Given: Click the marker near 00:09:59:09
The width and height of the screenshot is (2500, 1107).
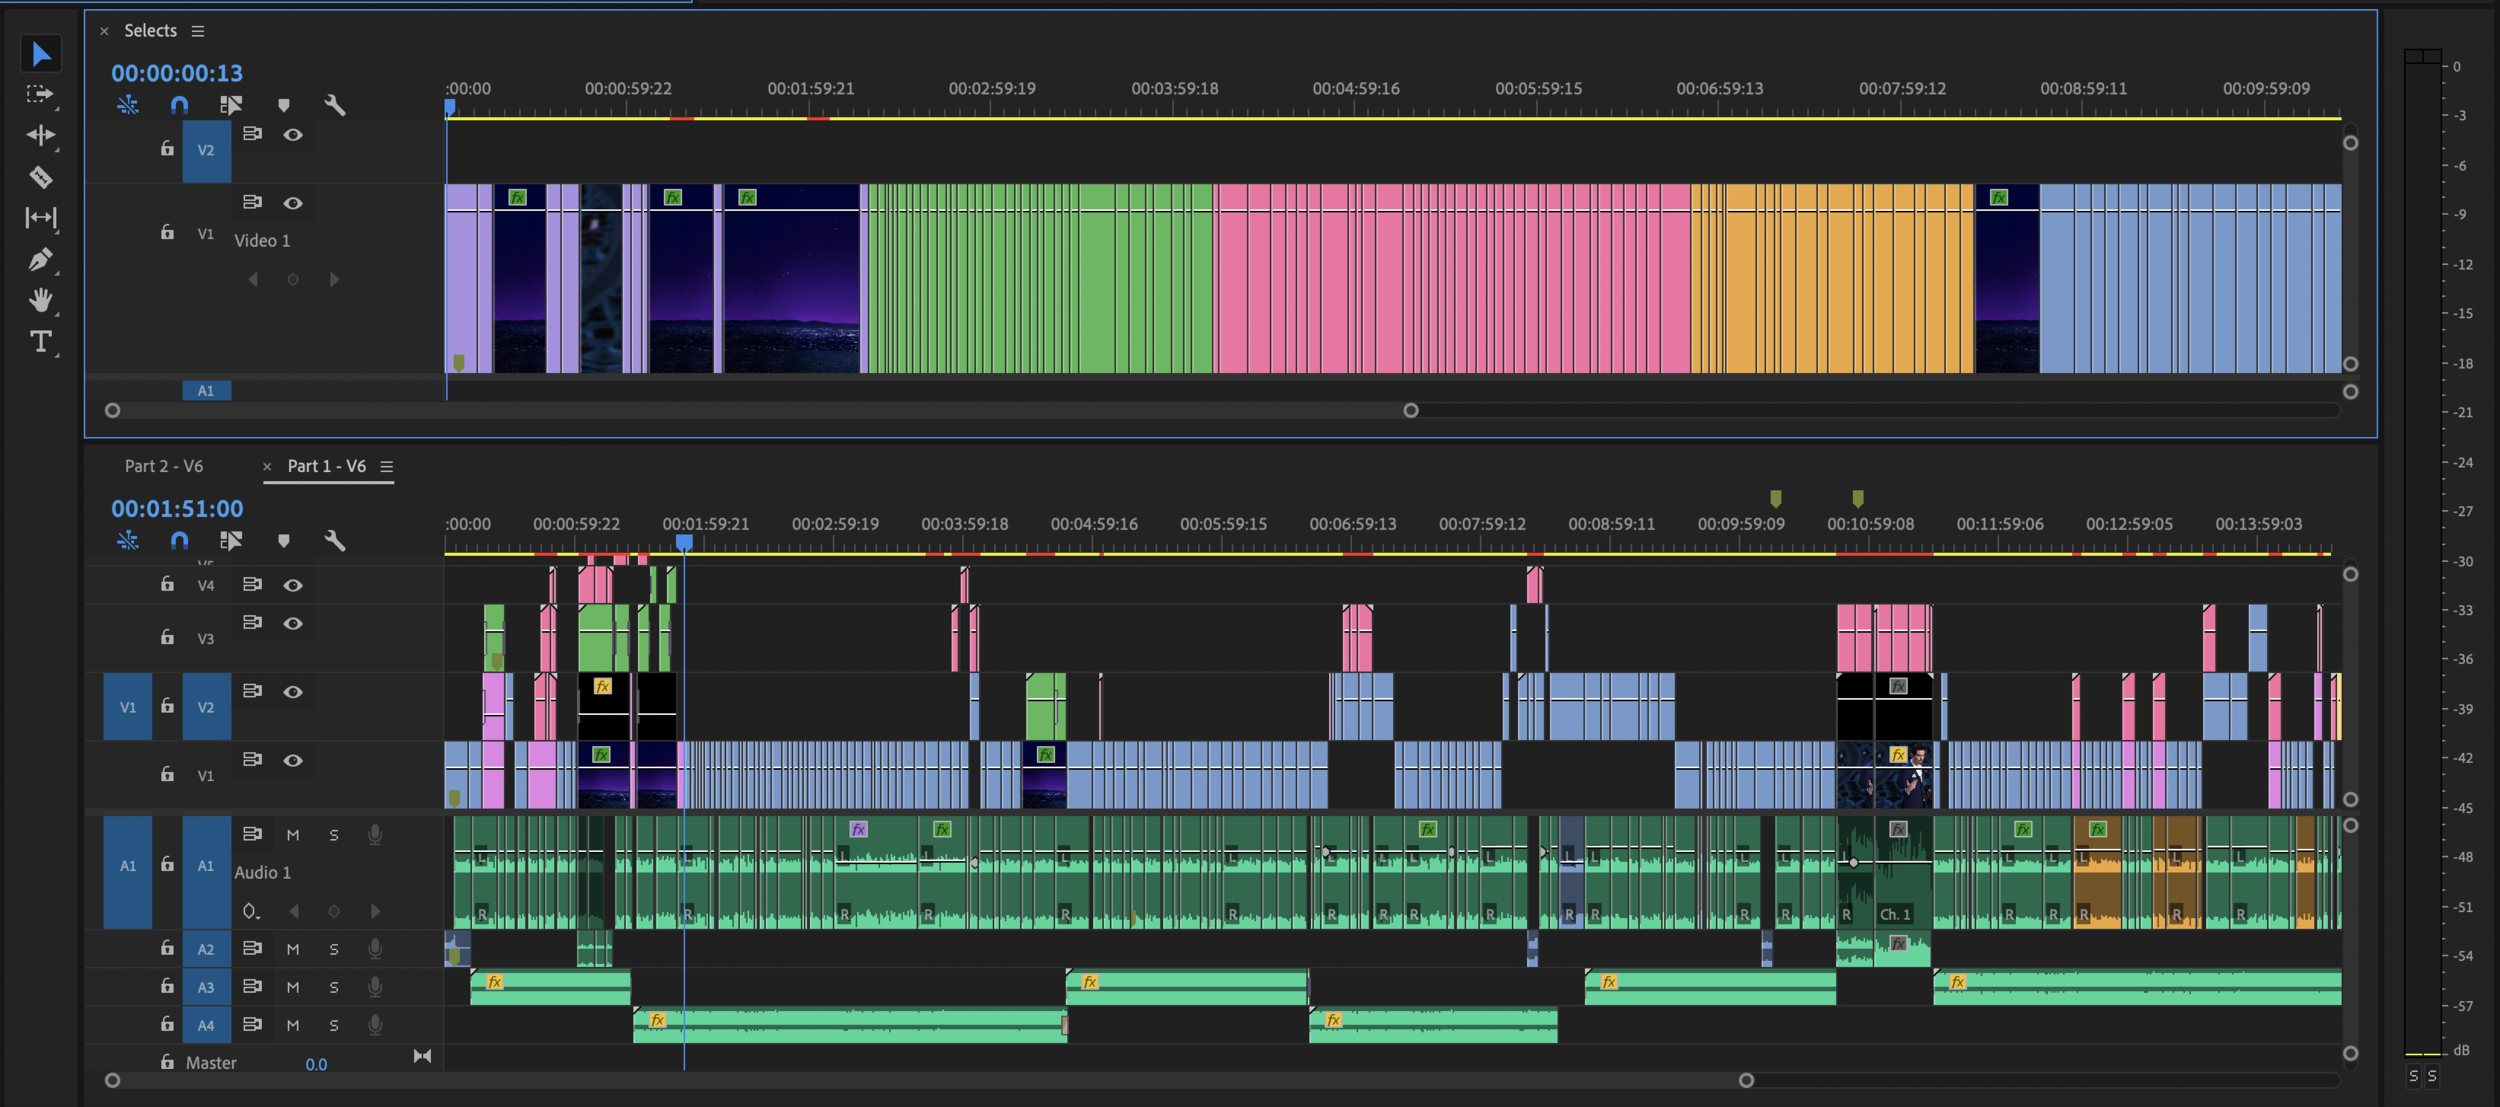Looking at the screenshot, I should click(1776, 498).
